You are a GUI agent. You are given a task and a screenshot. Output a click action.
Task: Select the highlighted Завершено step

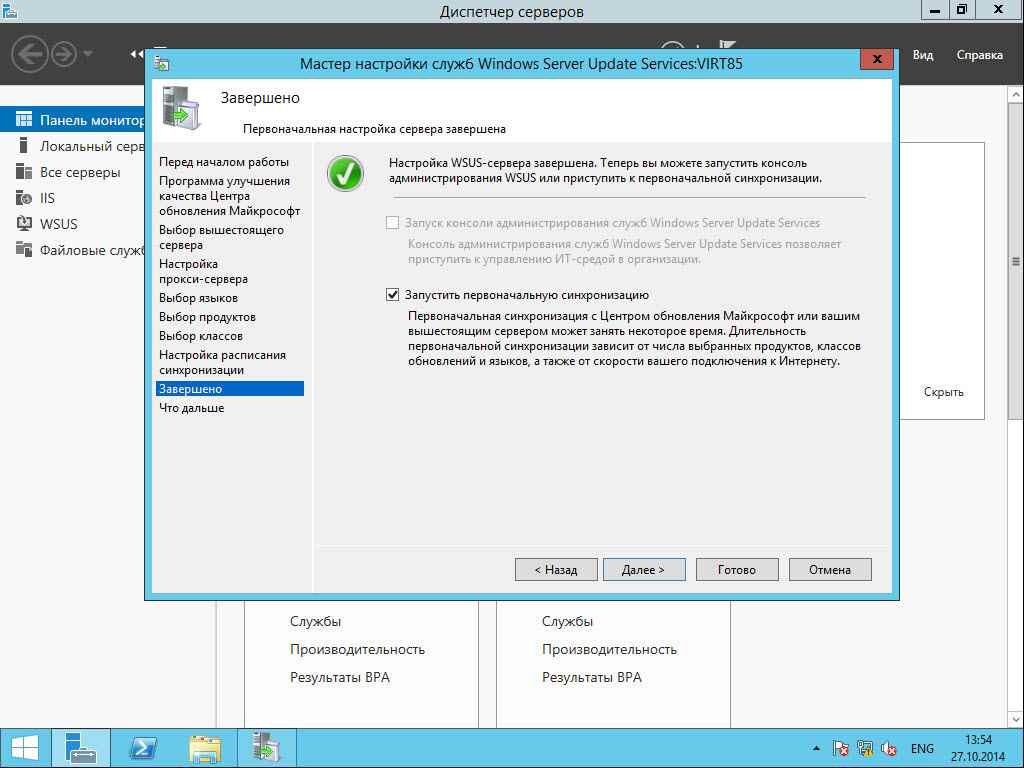pyautogui.click(x=229, y=389)
